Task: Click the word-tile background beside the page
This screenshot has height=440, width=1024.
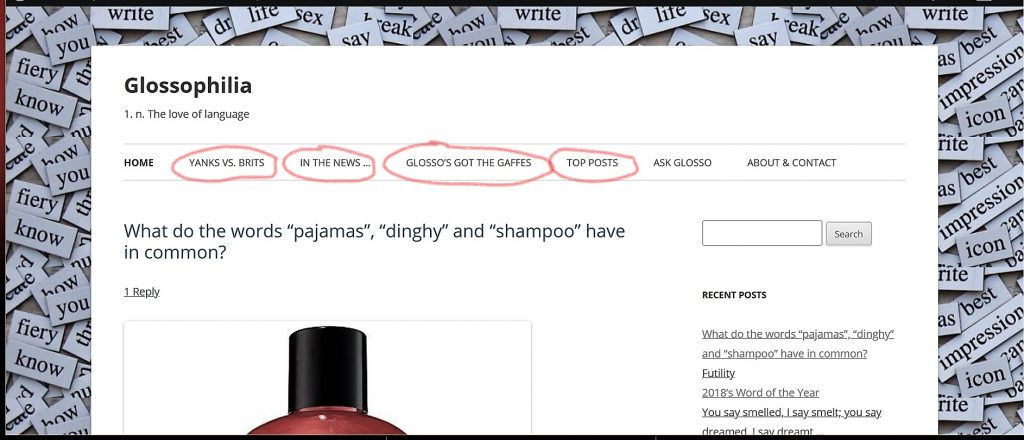Action: [46, 228]
